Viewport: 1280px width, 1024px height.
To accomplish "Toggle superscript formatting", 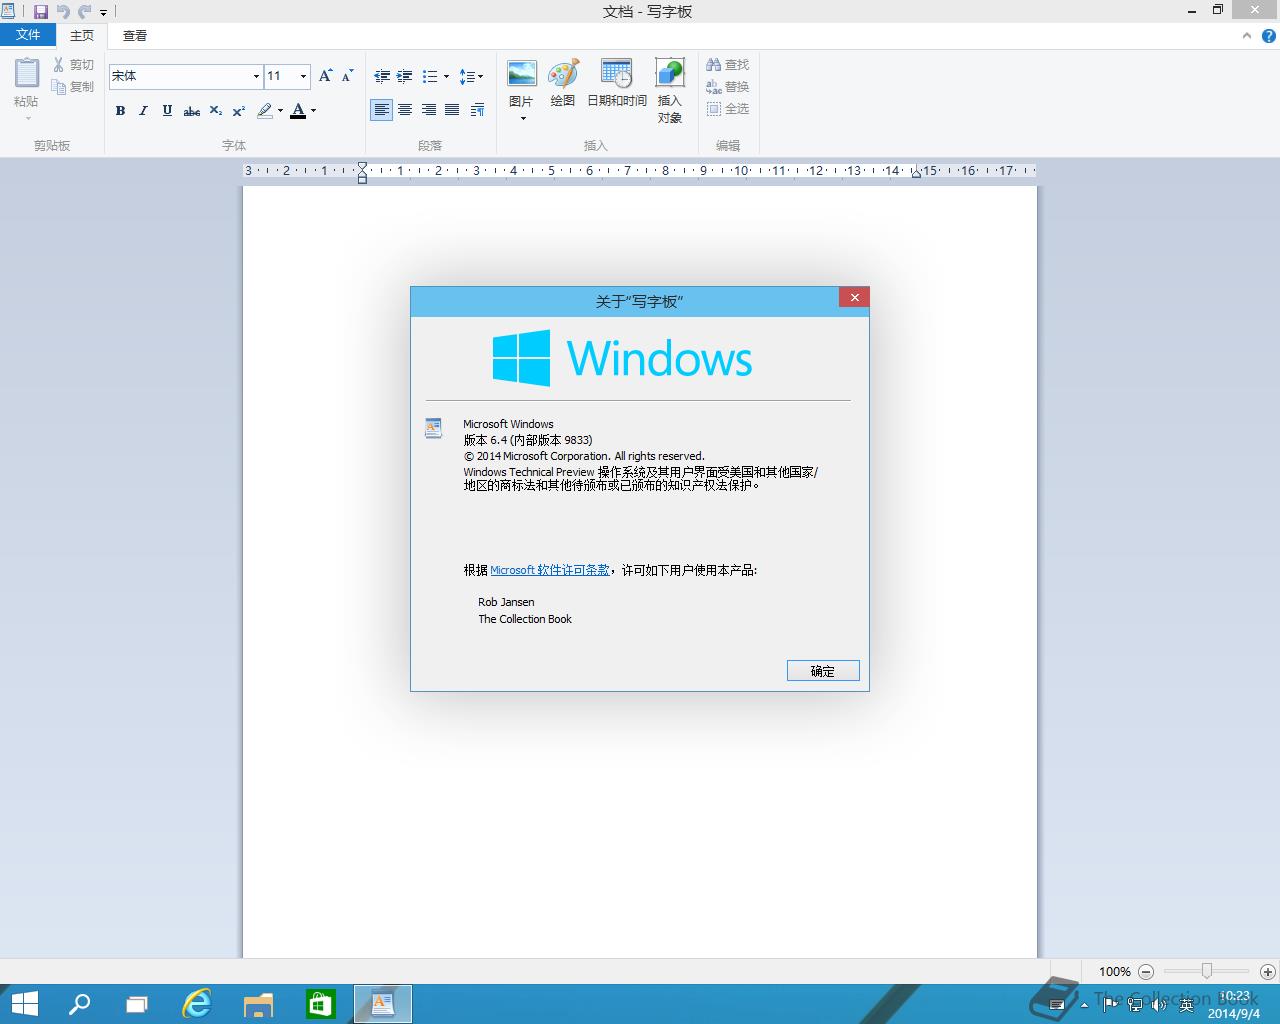I will point(239,111).
